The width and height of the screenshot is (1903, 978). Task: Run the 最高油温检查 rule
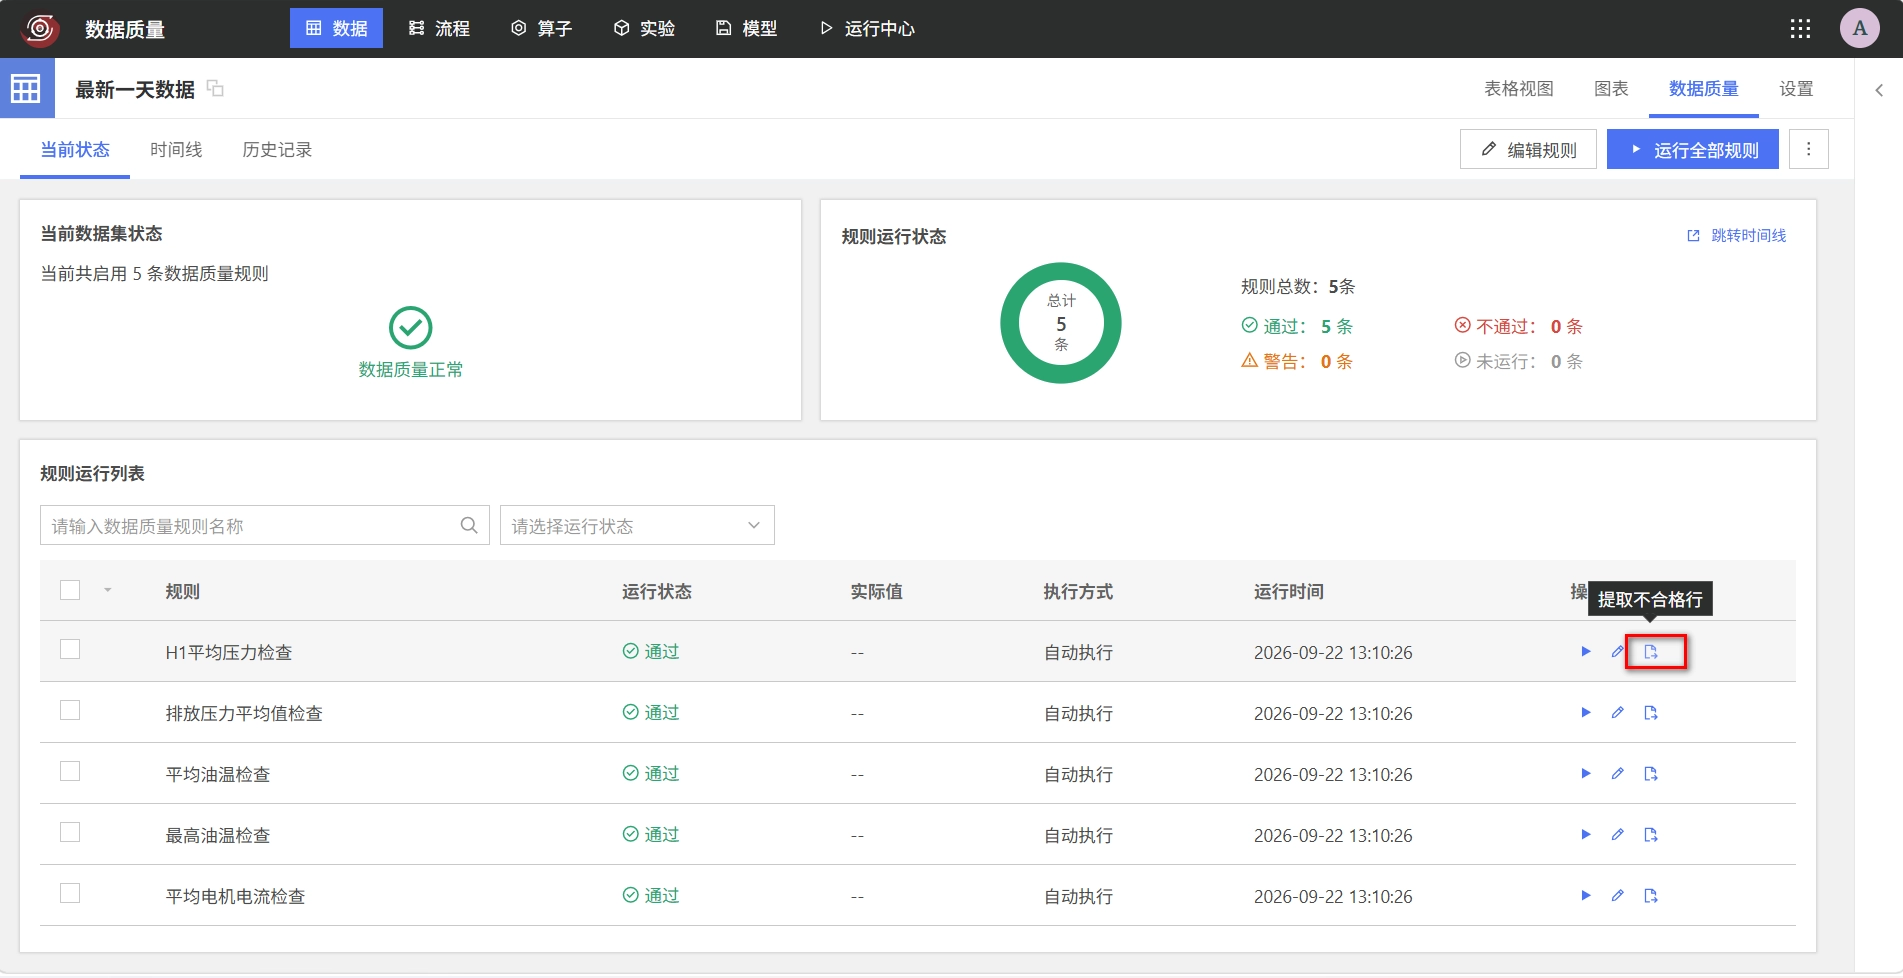click(1585, 834)
